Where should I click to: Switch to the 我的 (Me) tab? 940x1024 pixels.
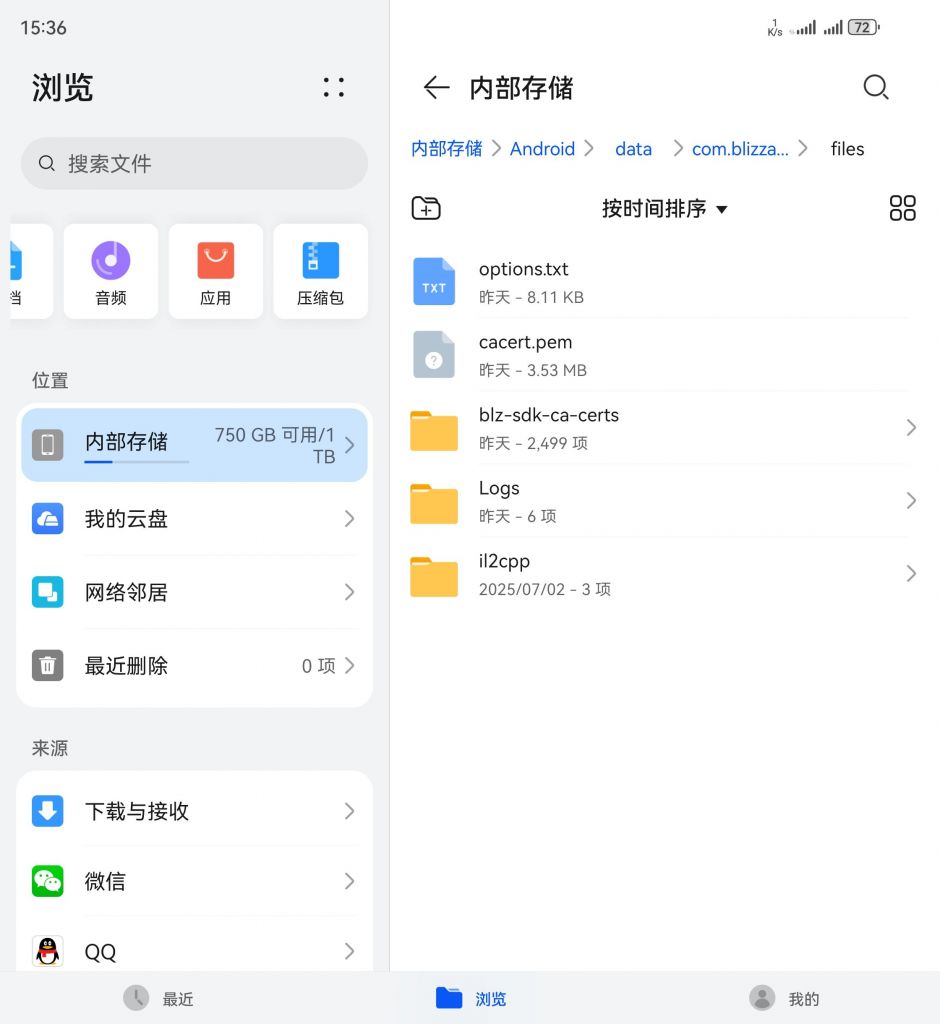(783, 997)
